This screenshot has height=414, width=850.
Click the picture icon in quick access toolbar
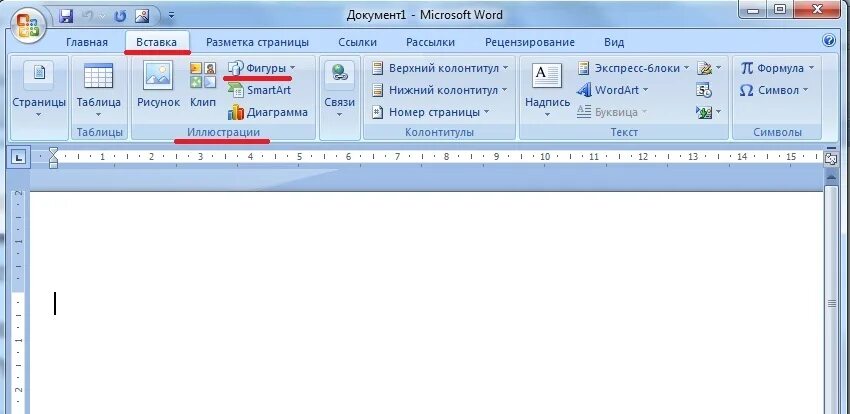[142, 16]
